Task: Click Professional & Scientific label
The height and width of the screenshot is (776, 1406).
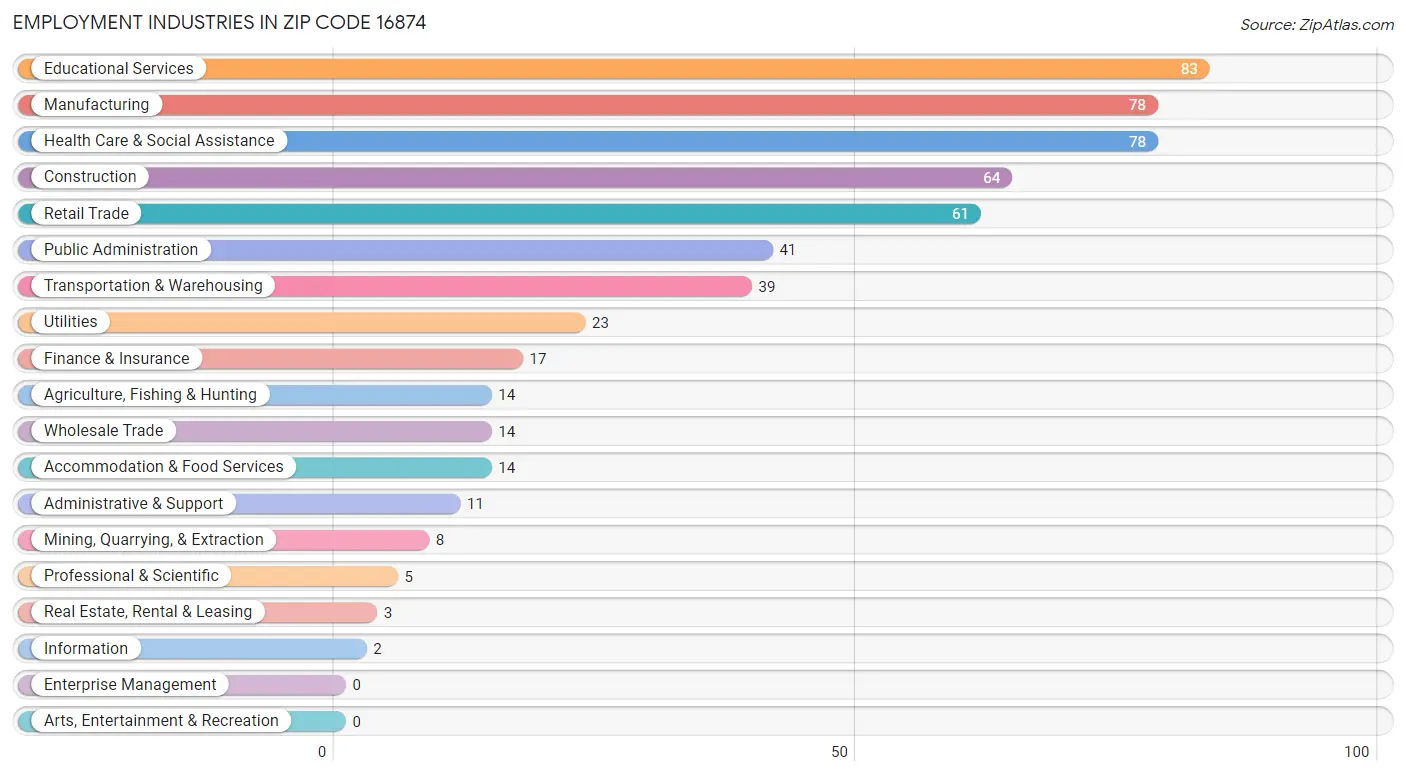Action: click(x=131, y=576)
